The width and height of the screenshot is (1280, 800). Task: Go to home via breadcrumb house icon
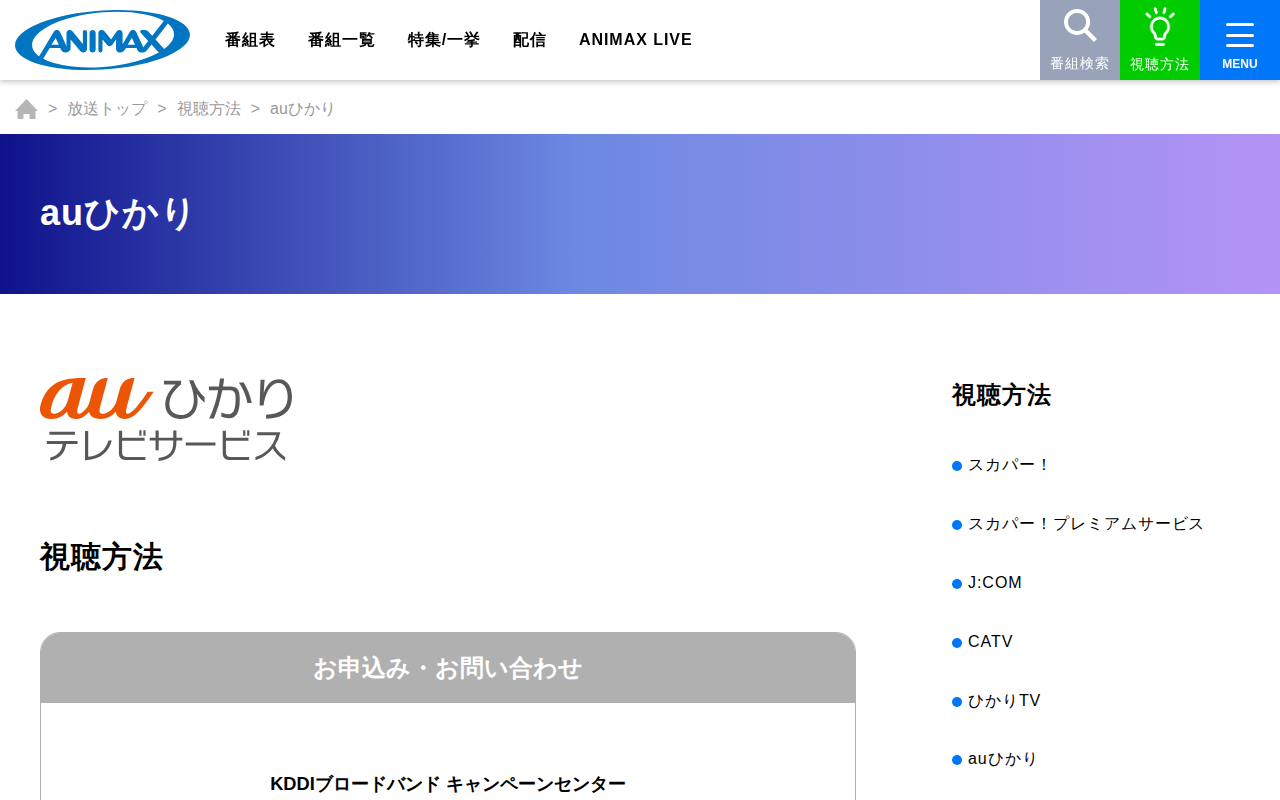[27, 109]
